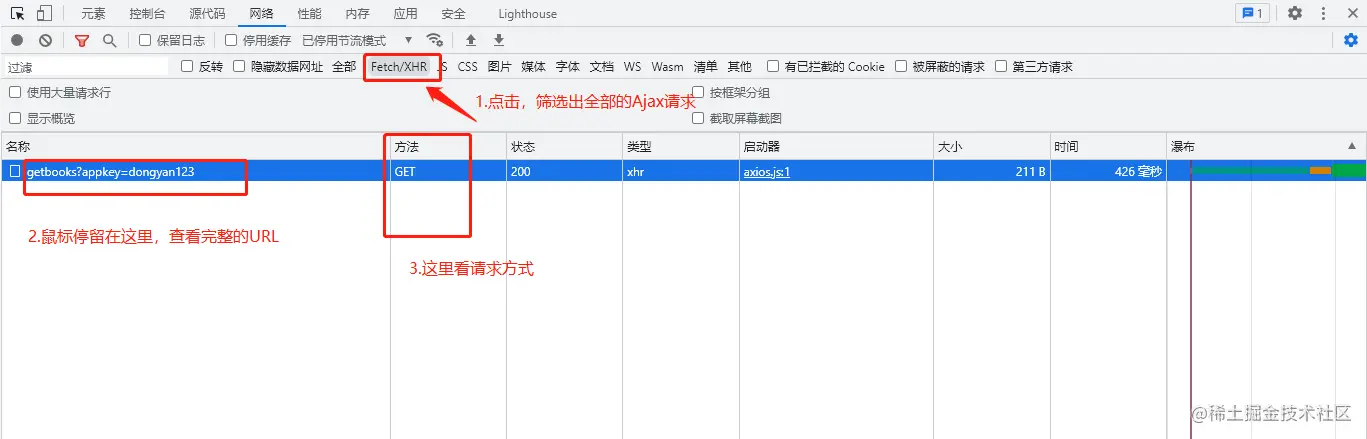Import HAR file upload arrow
The image size is (1367, 439).
tap(471, 40)
